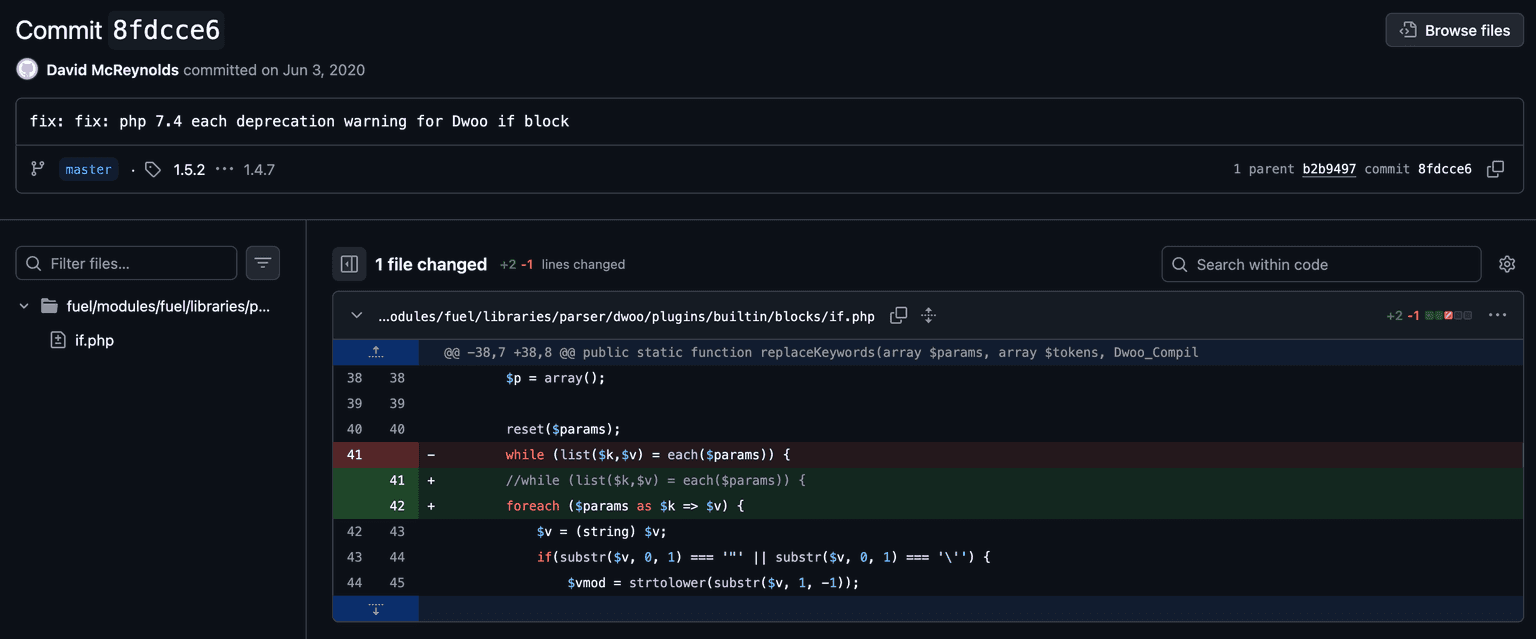The image size is (1536, 639).
Task: Click the diff settings gear icon
Action: (x=1507, y=264)
